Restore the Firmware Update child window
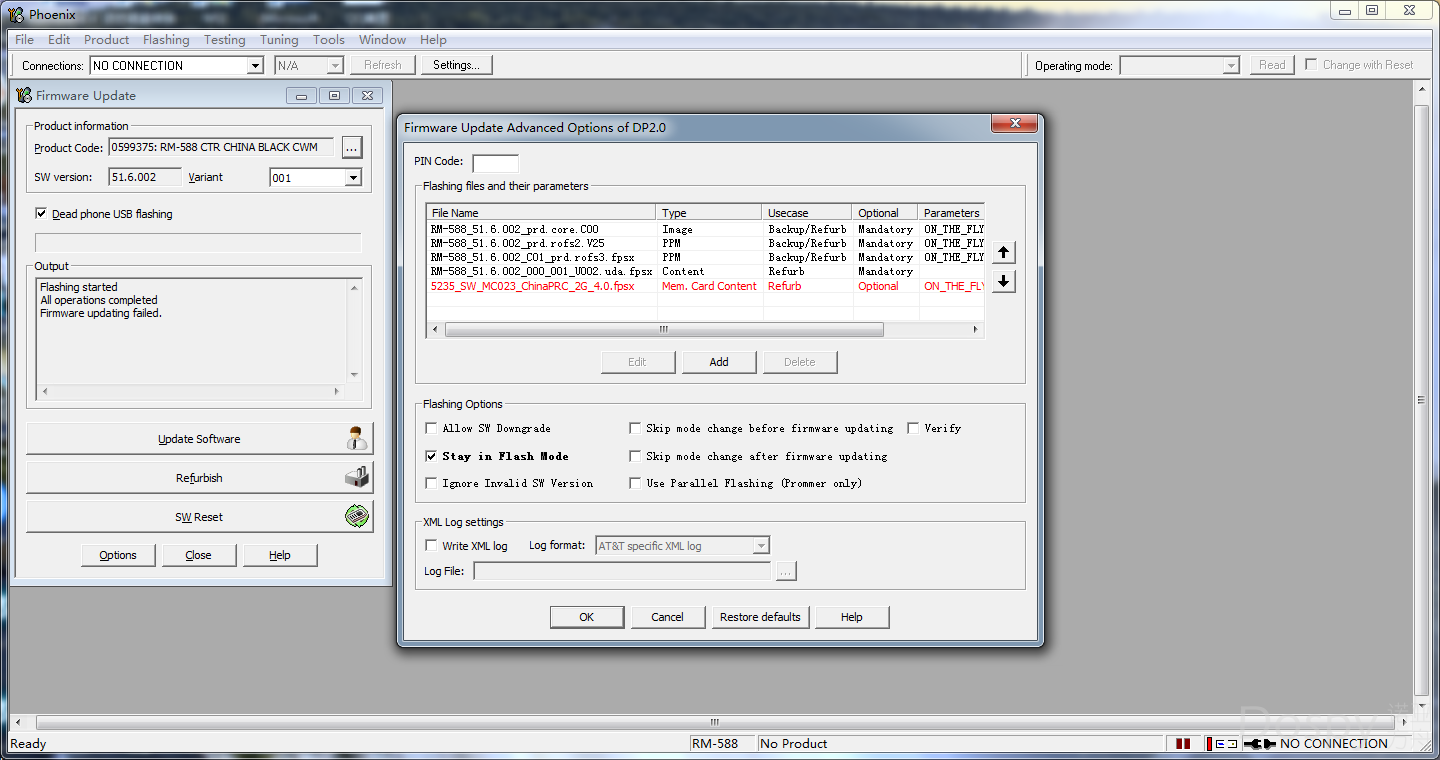 pos(334,95)
